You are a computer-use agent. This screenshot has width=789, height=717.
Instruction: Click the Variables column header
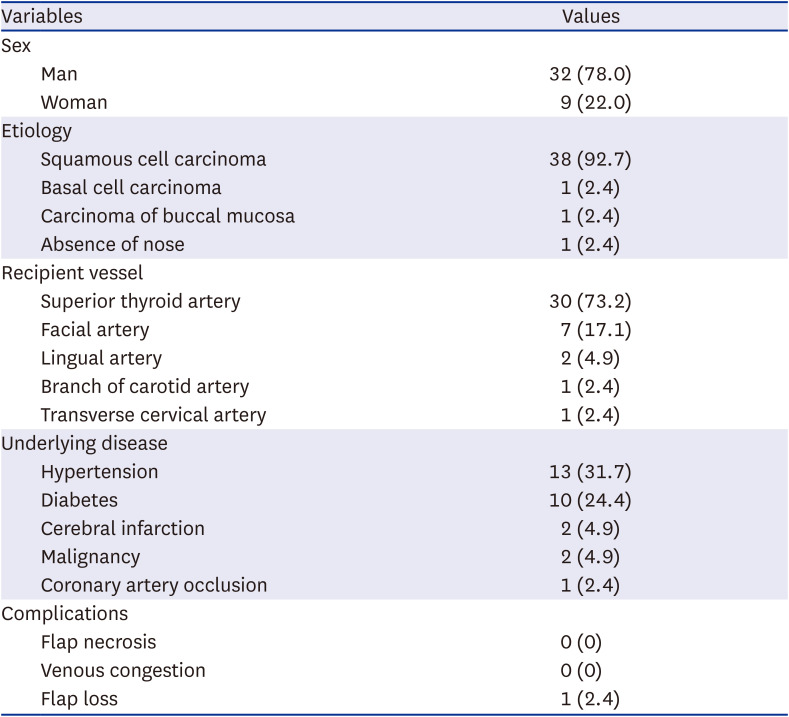[42, 17]
